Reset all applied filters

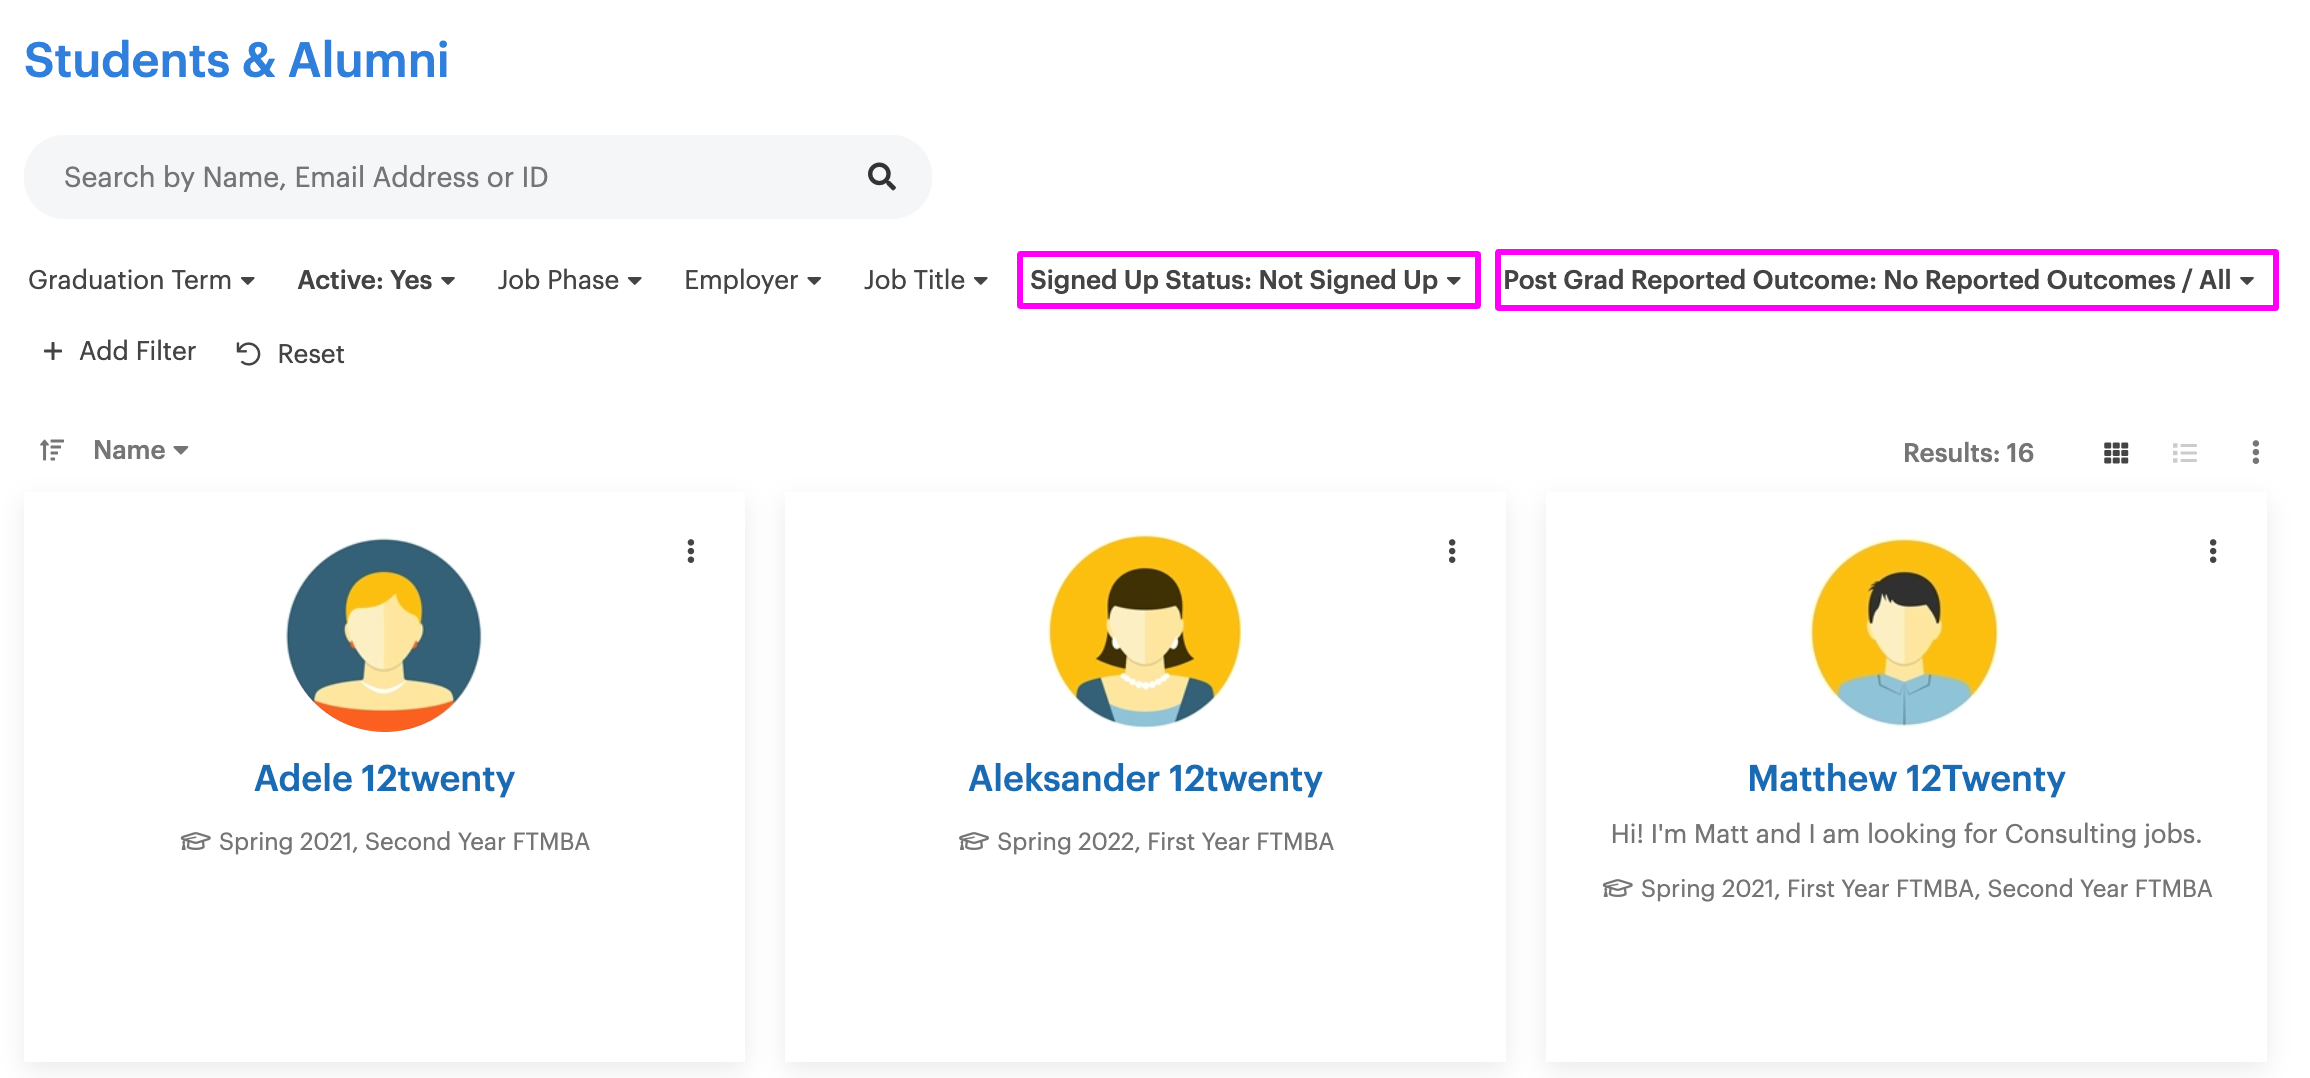pos(290,354)
